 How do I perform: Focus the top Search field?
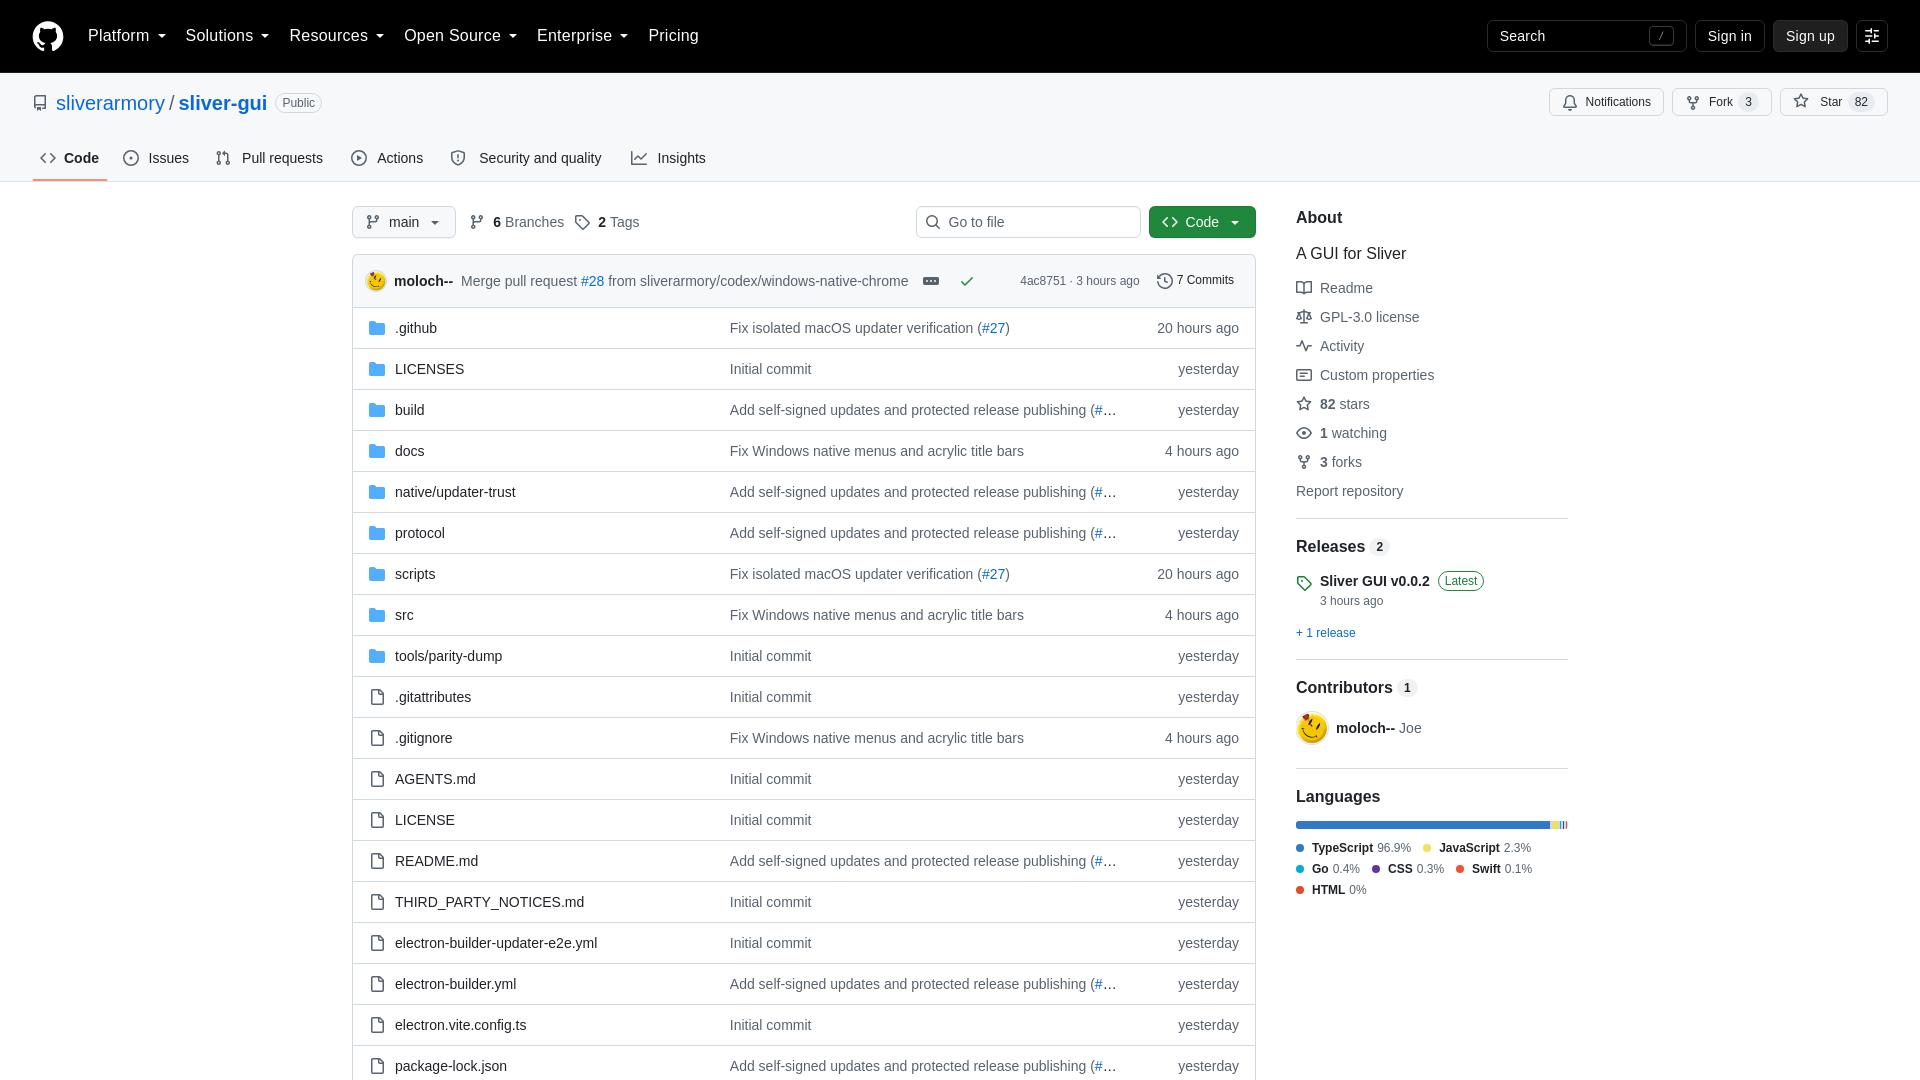[x=1586, y=36]
